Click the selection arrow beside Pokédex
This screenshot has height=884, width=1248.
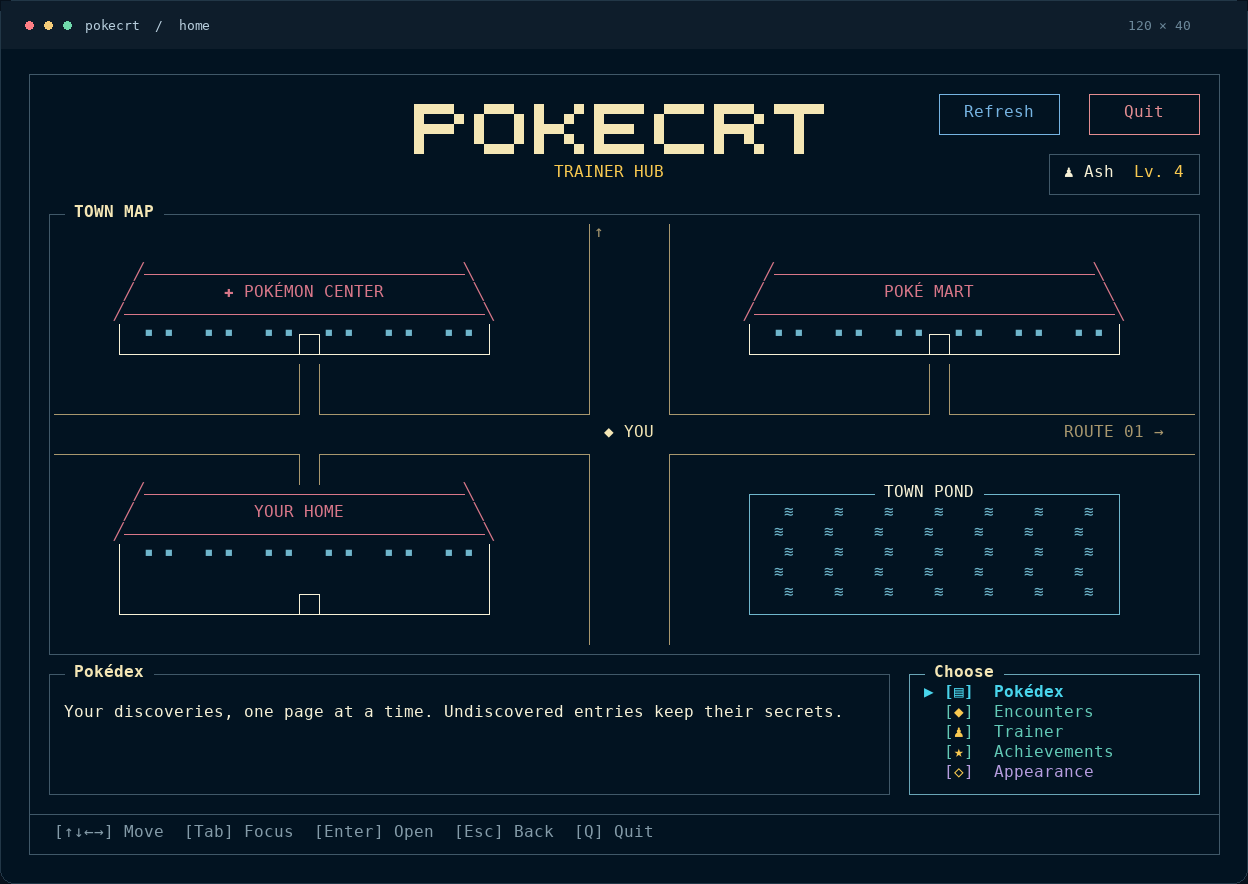click(x=929, y=692)
